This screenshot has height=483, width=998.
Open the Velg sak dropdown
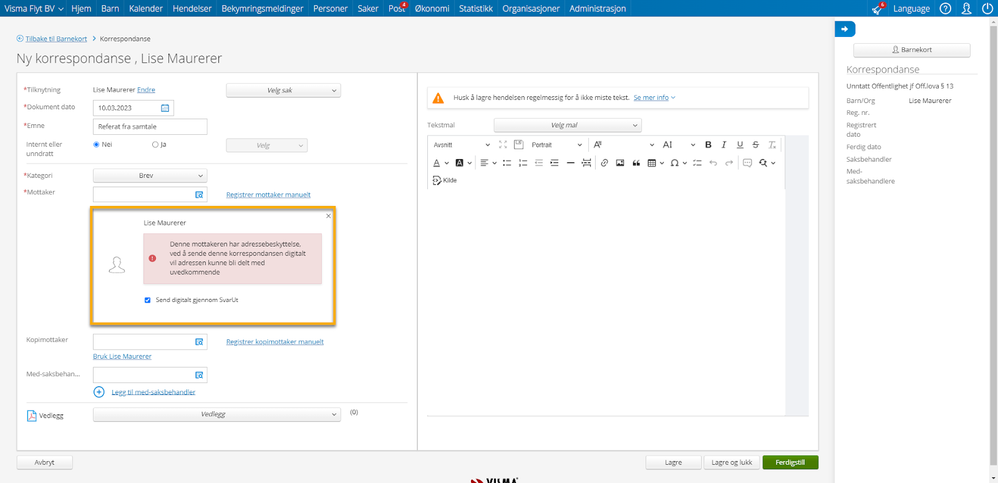[x=284, y=90]
